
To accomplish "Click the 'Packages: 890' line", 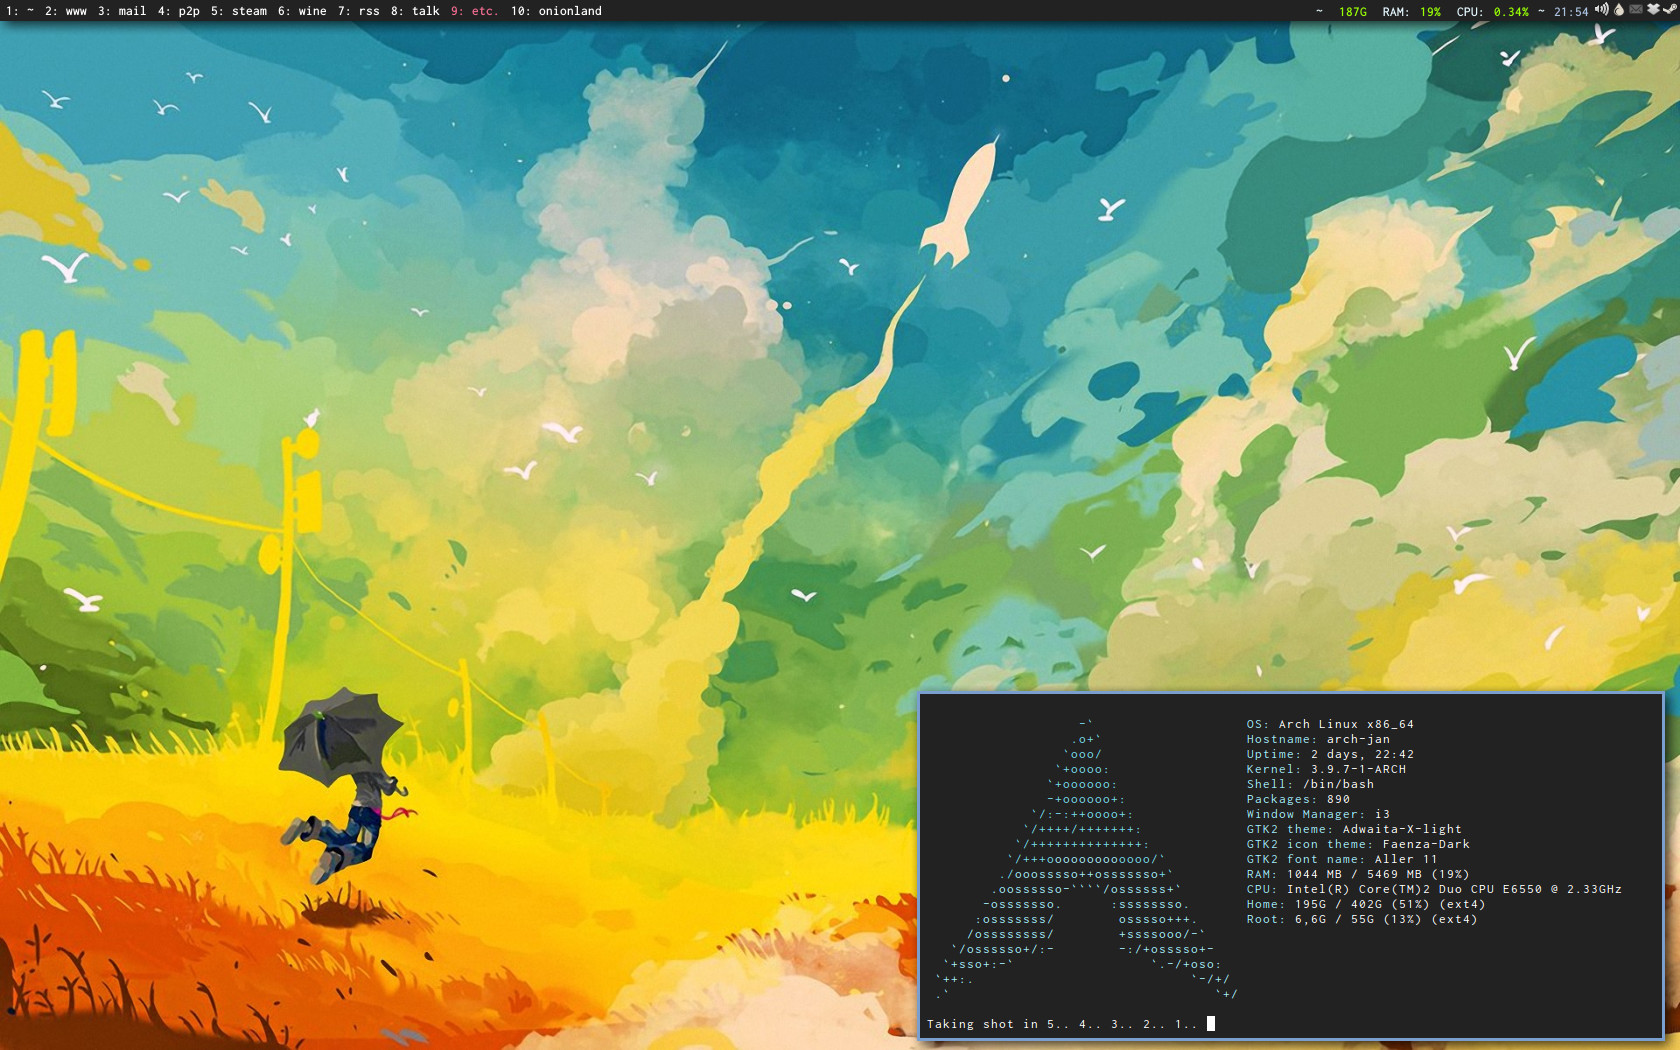I will click(x=1298, y=799).
